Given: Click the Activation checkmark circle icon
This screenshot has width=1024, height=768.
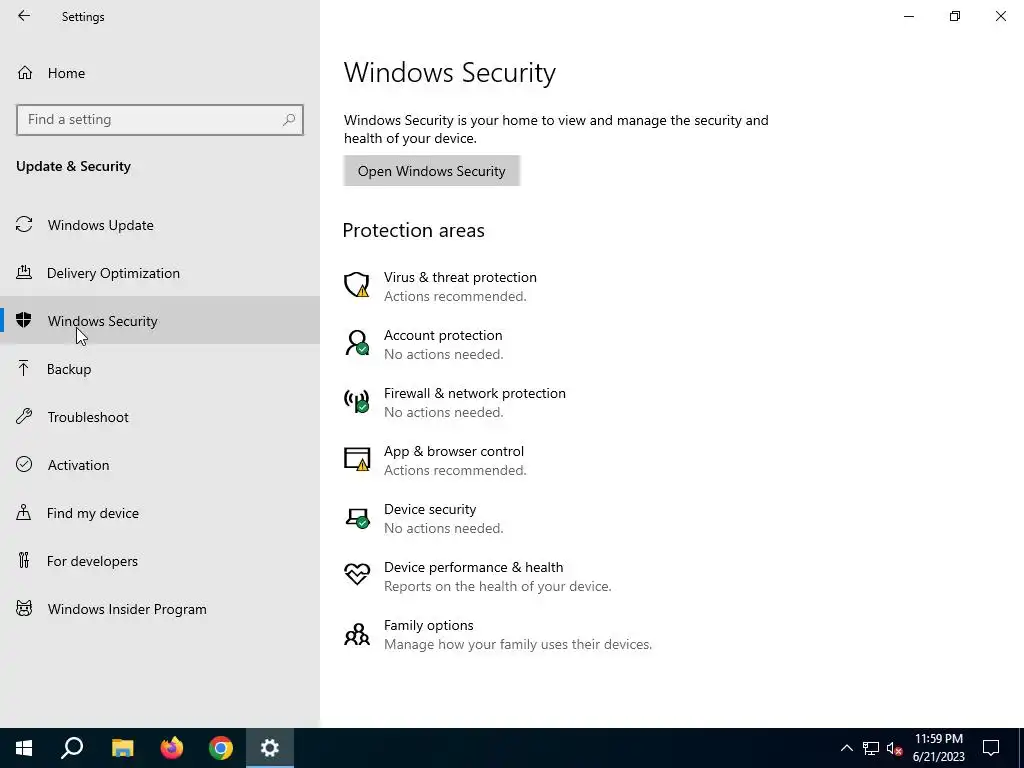Looking at the screenshot, I should tap(24, 464).
